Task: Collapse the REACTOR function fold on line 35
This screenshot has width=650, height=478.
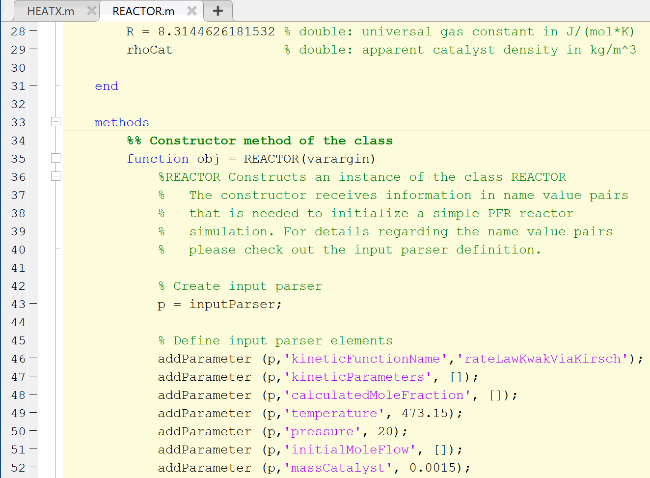Action: [x=56, y=158]
